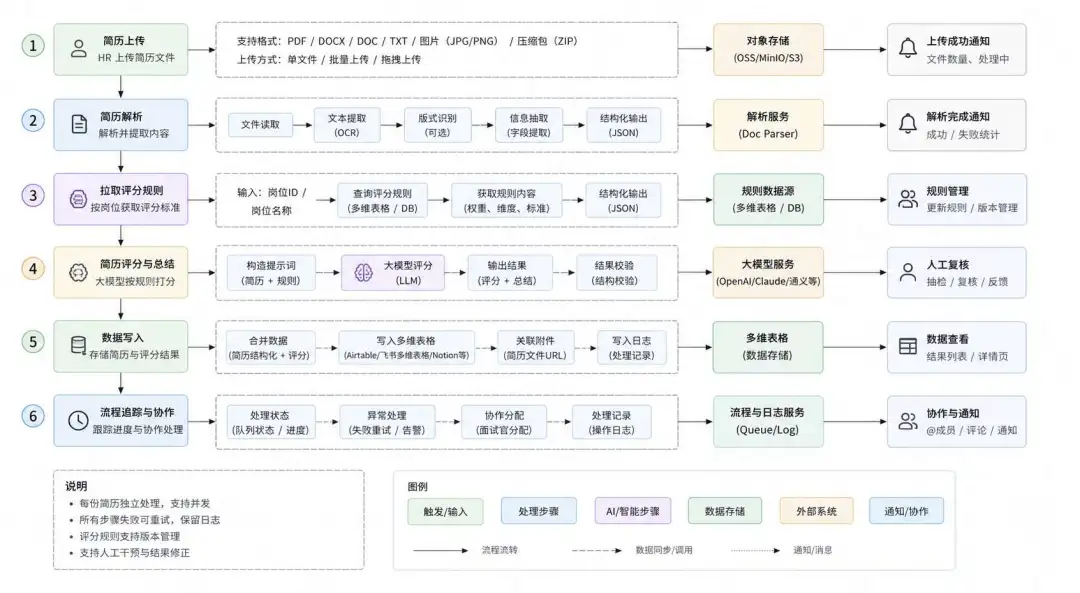Click the person icon in the 简历上传 node
Viewport: 1080px width, 593px height.
[x=79, y=49]
